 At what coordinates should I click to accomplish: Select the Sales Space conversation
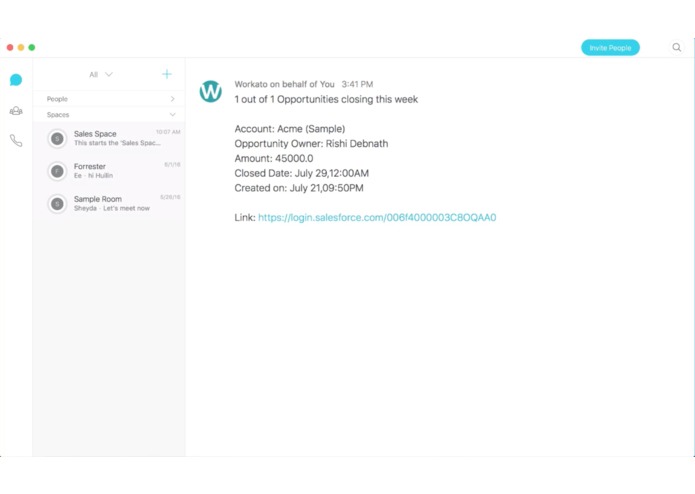click(109, 138)
